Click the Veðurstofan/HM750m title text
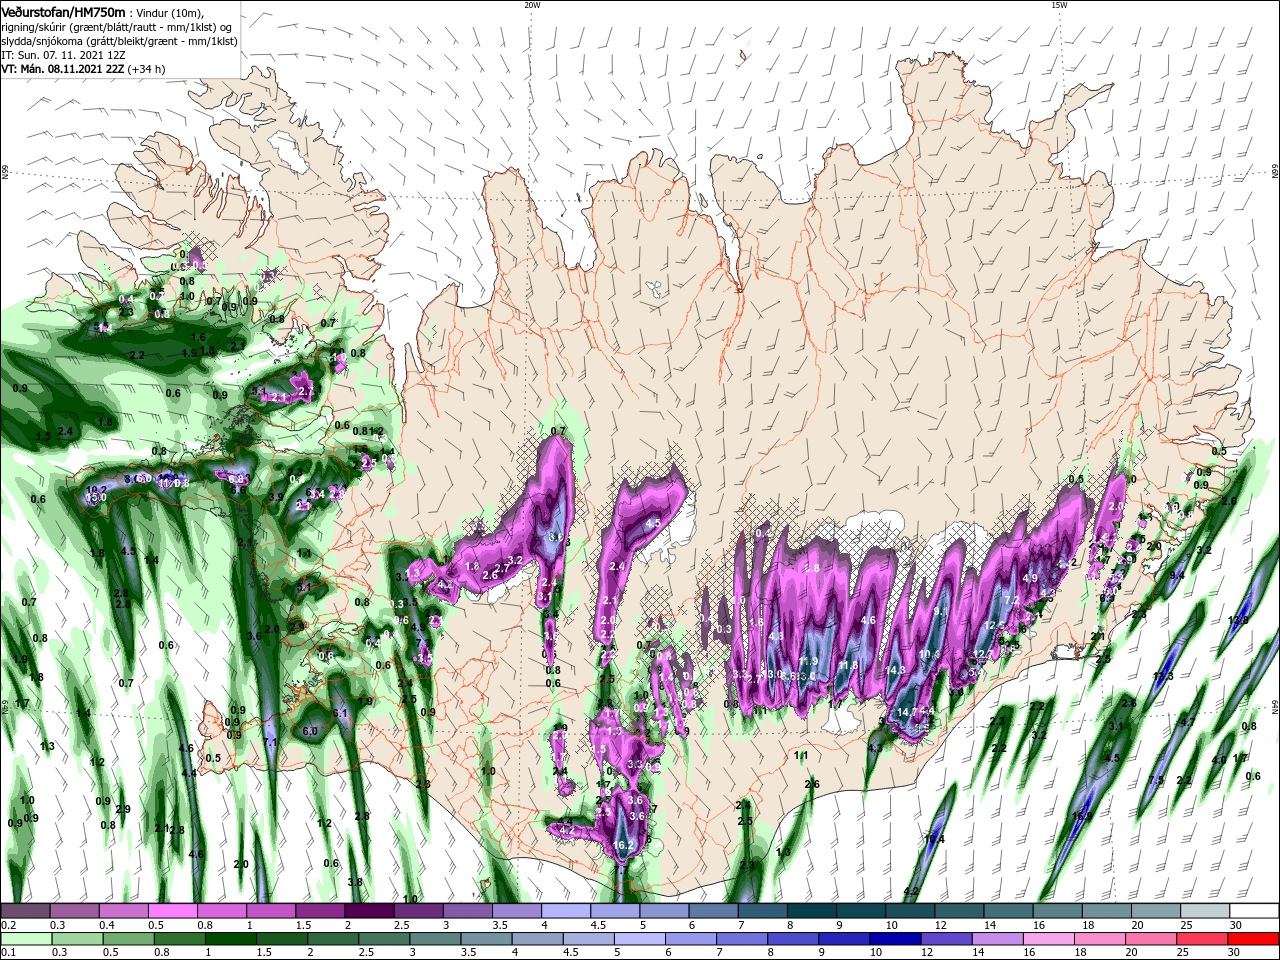The height and width of the screenshot is (960, 1280). 63,11
